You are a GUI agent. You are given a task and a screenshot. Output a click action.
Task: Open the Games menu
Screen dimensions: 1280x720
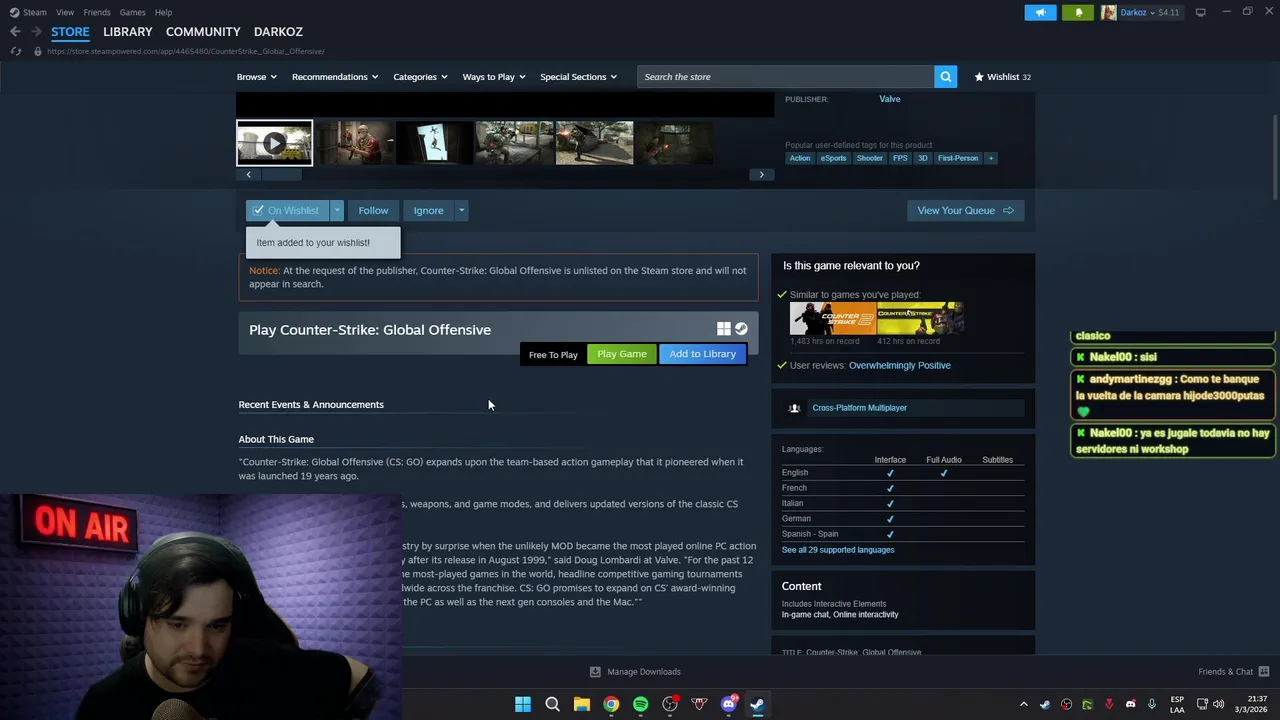pyautogui.click(x=132, y=12)
